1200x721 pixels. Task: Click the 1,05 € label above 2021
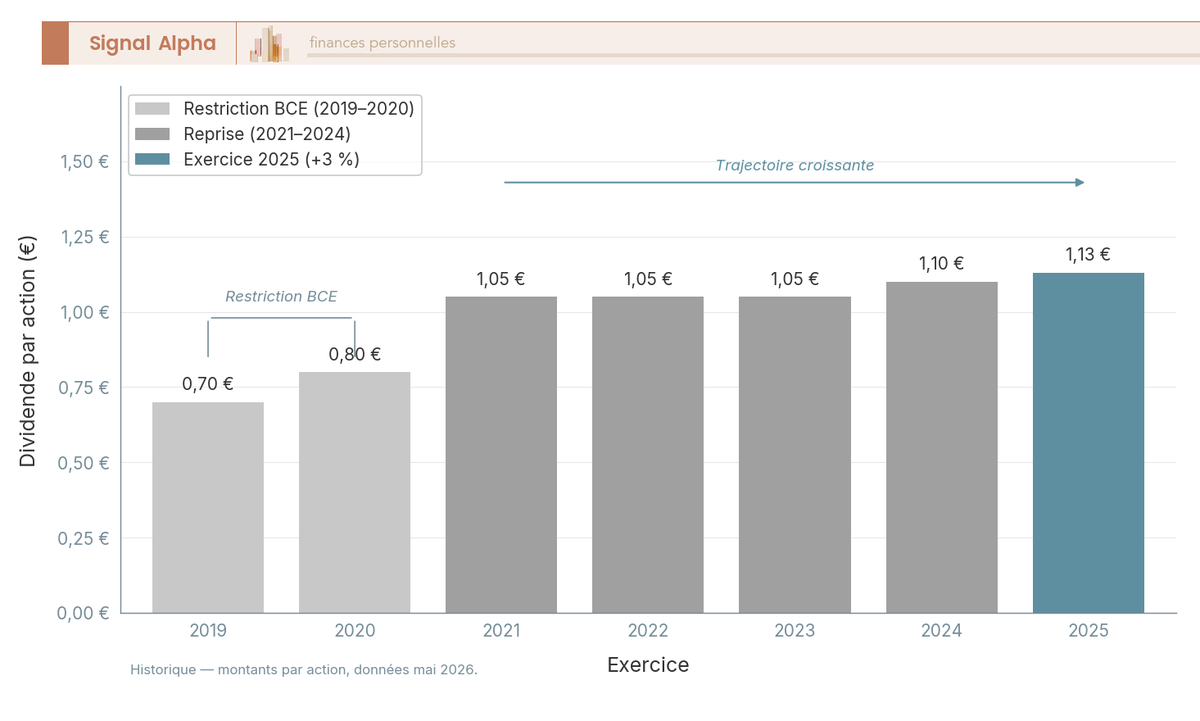pyautogui.click(x=501, y=279)
